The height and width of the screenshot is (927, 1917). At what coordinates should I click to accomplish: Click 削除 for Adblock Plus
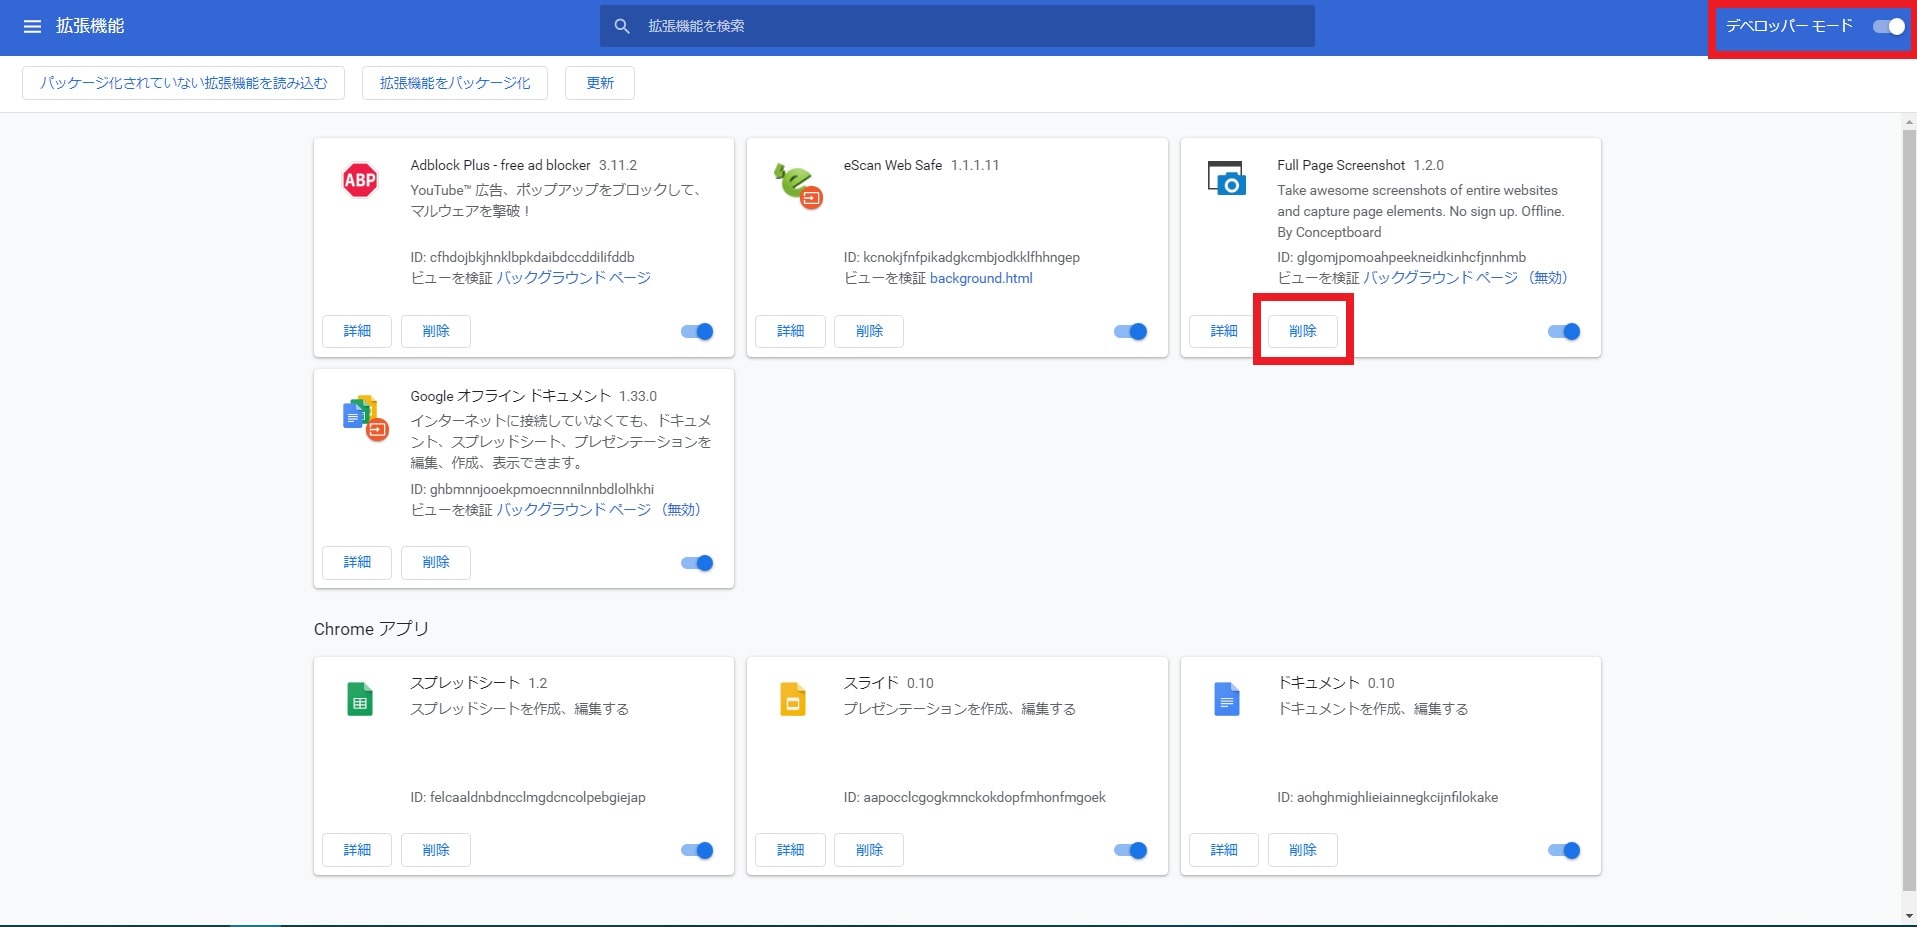[436, 331]
